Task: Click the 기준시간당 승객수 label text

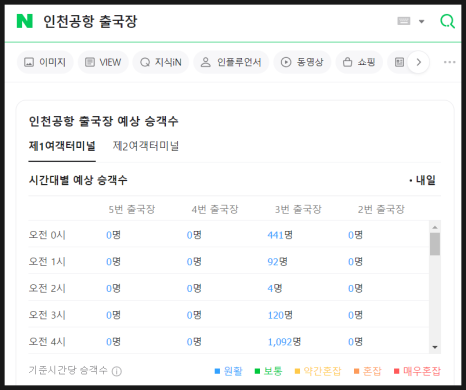Action: (x=68, y=370)
